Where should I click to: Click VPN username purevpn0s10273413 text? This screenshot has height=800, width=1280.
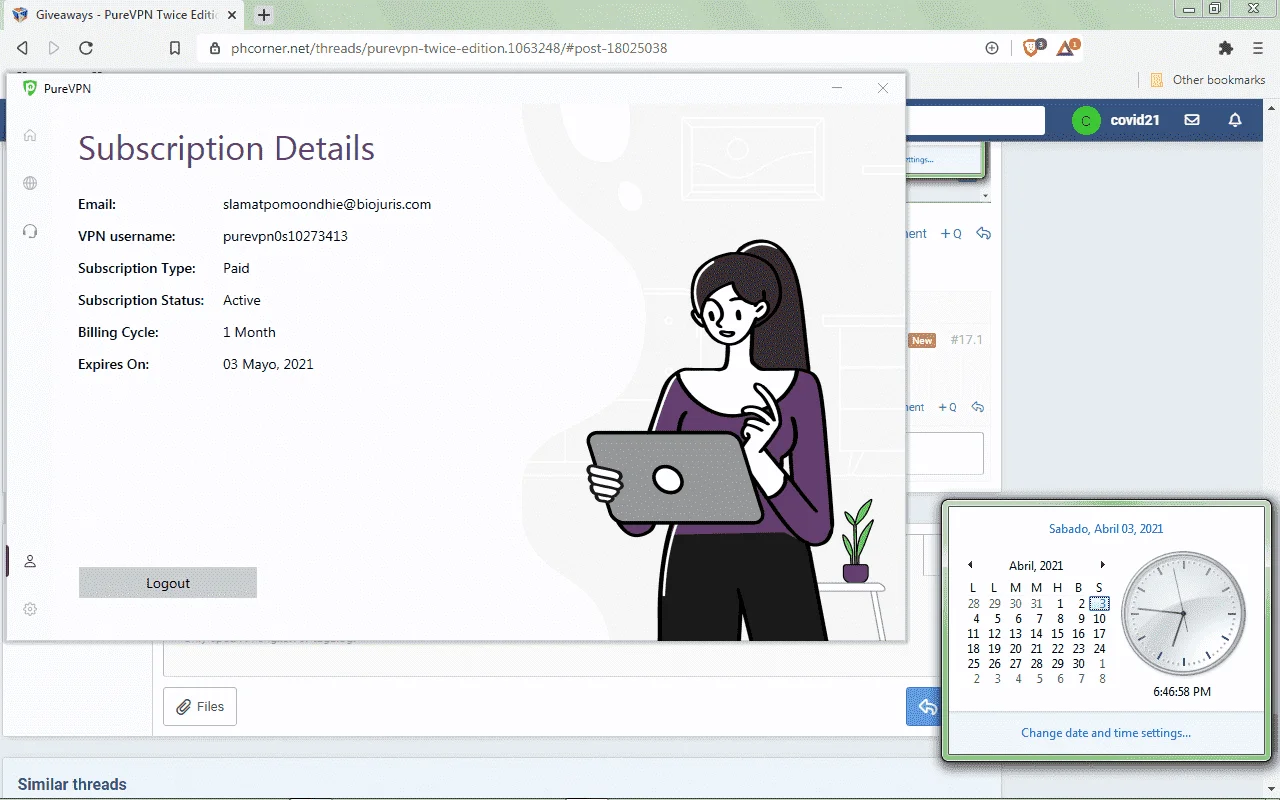tap(285, 236)
